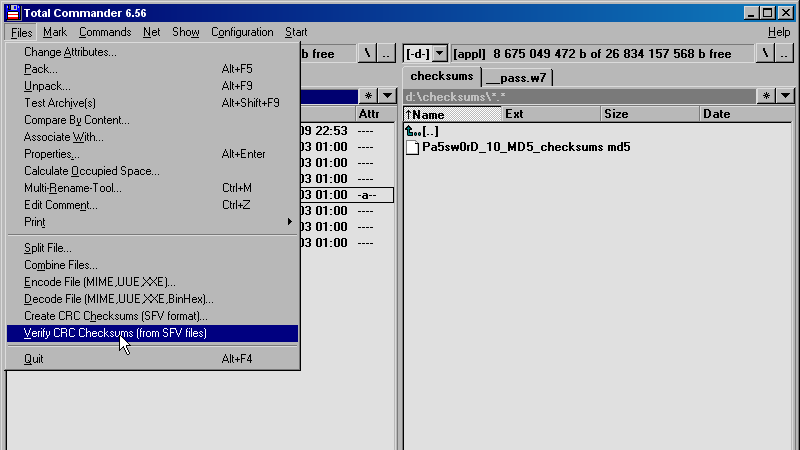Image resolution: width=800 pixels, height=450 pixels.
Task: Select Unpack... menu entry
Action: (153, 86)
